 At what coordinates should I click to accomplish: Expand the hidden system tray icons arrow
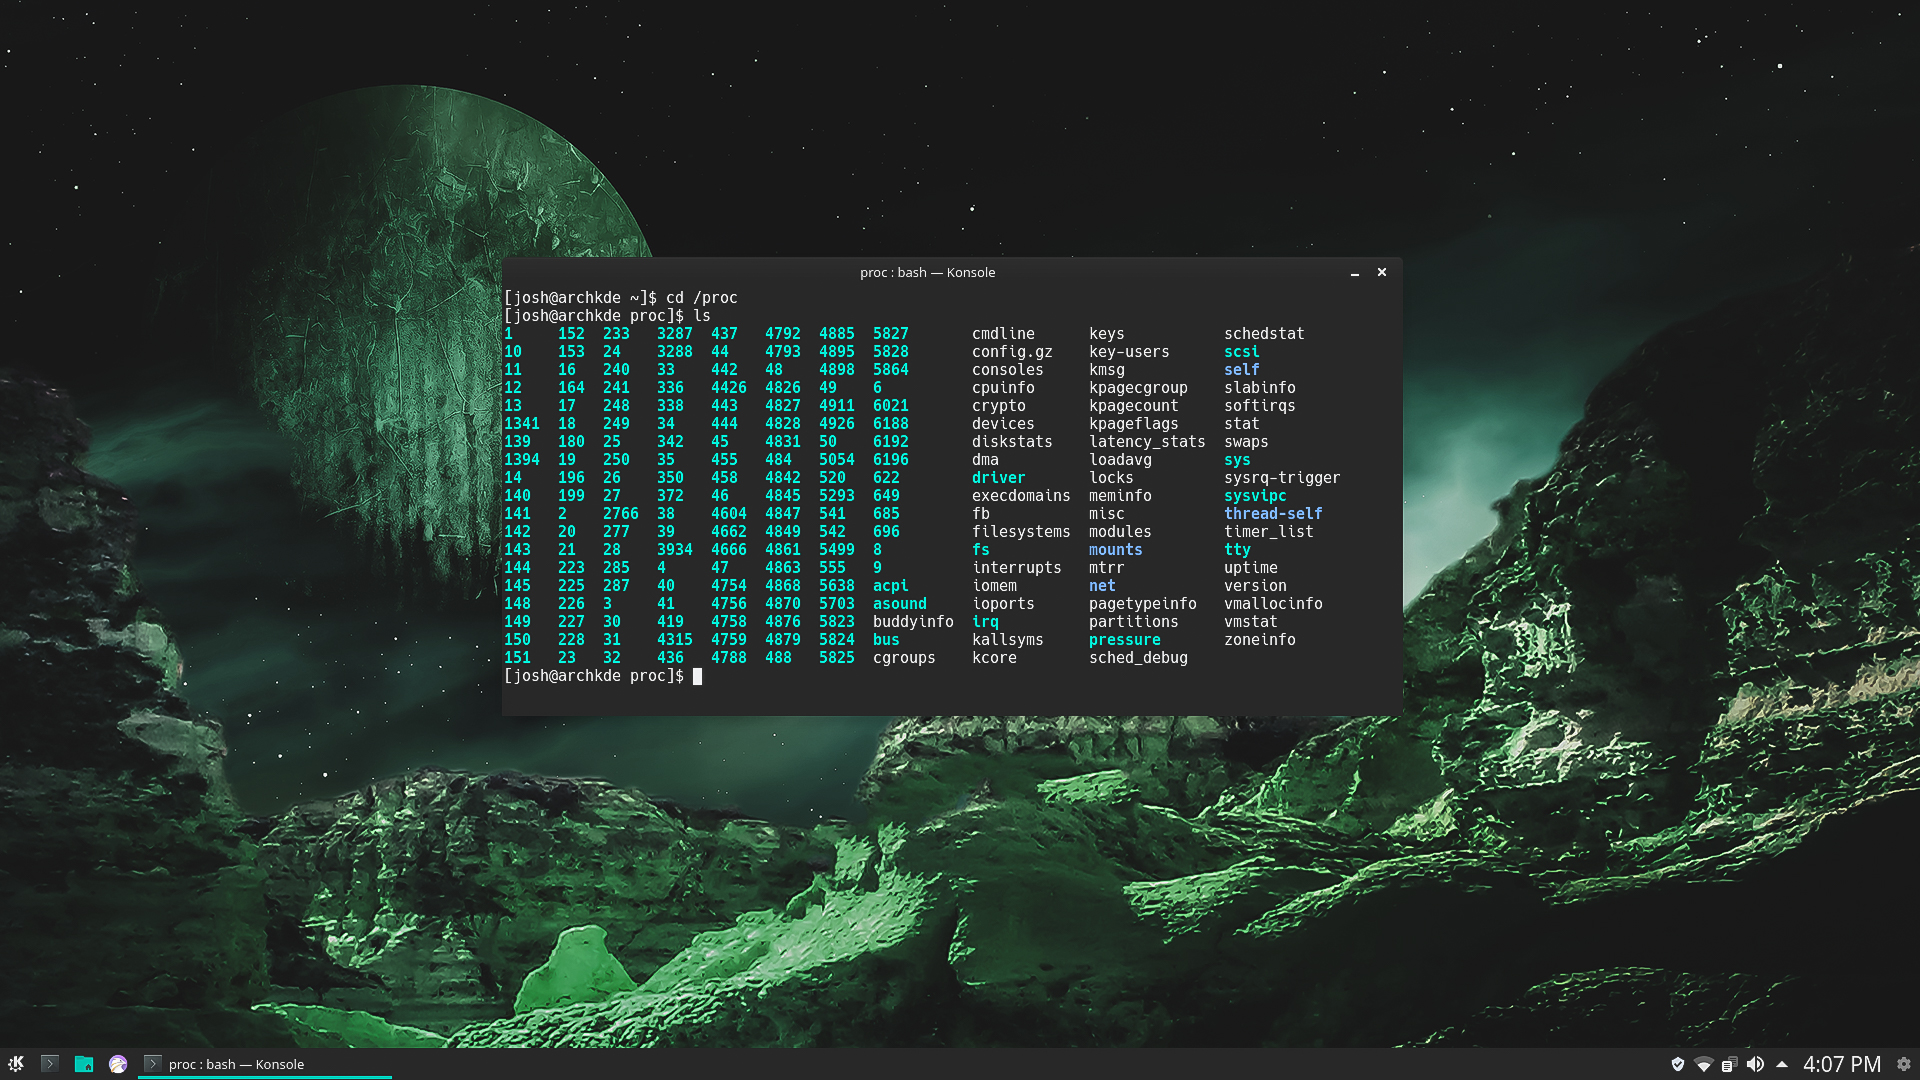pos(1782,1064)
